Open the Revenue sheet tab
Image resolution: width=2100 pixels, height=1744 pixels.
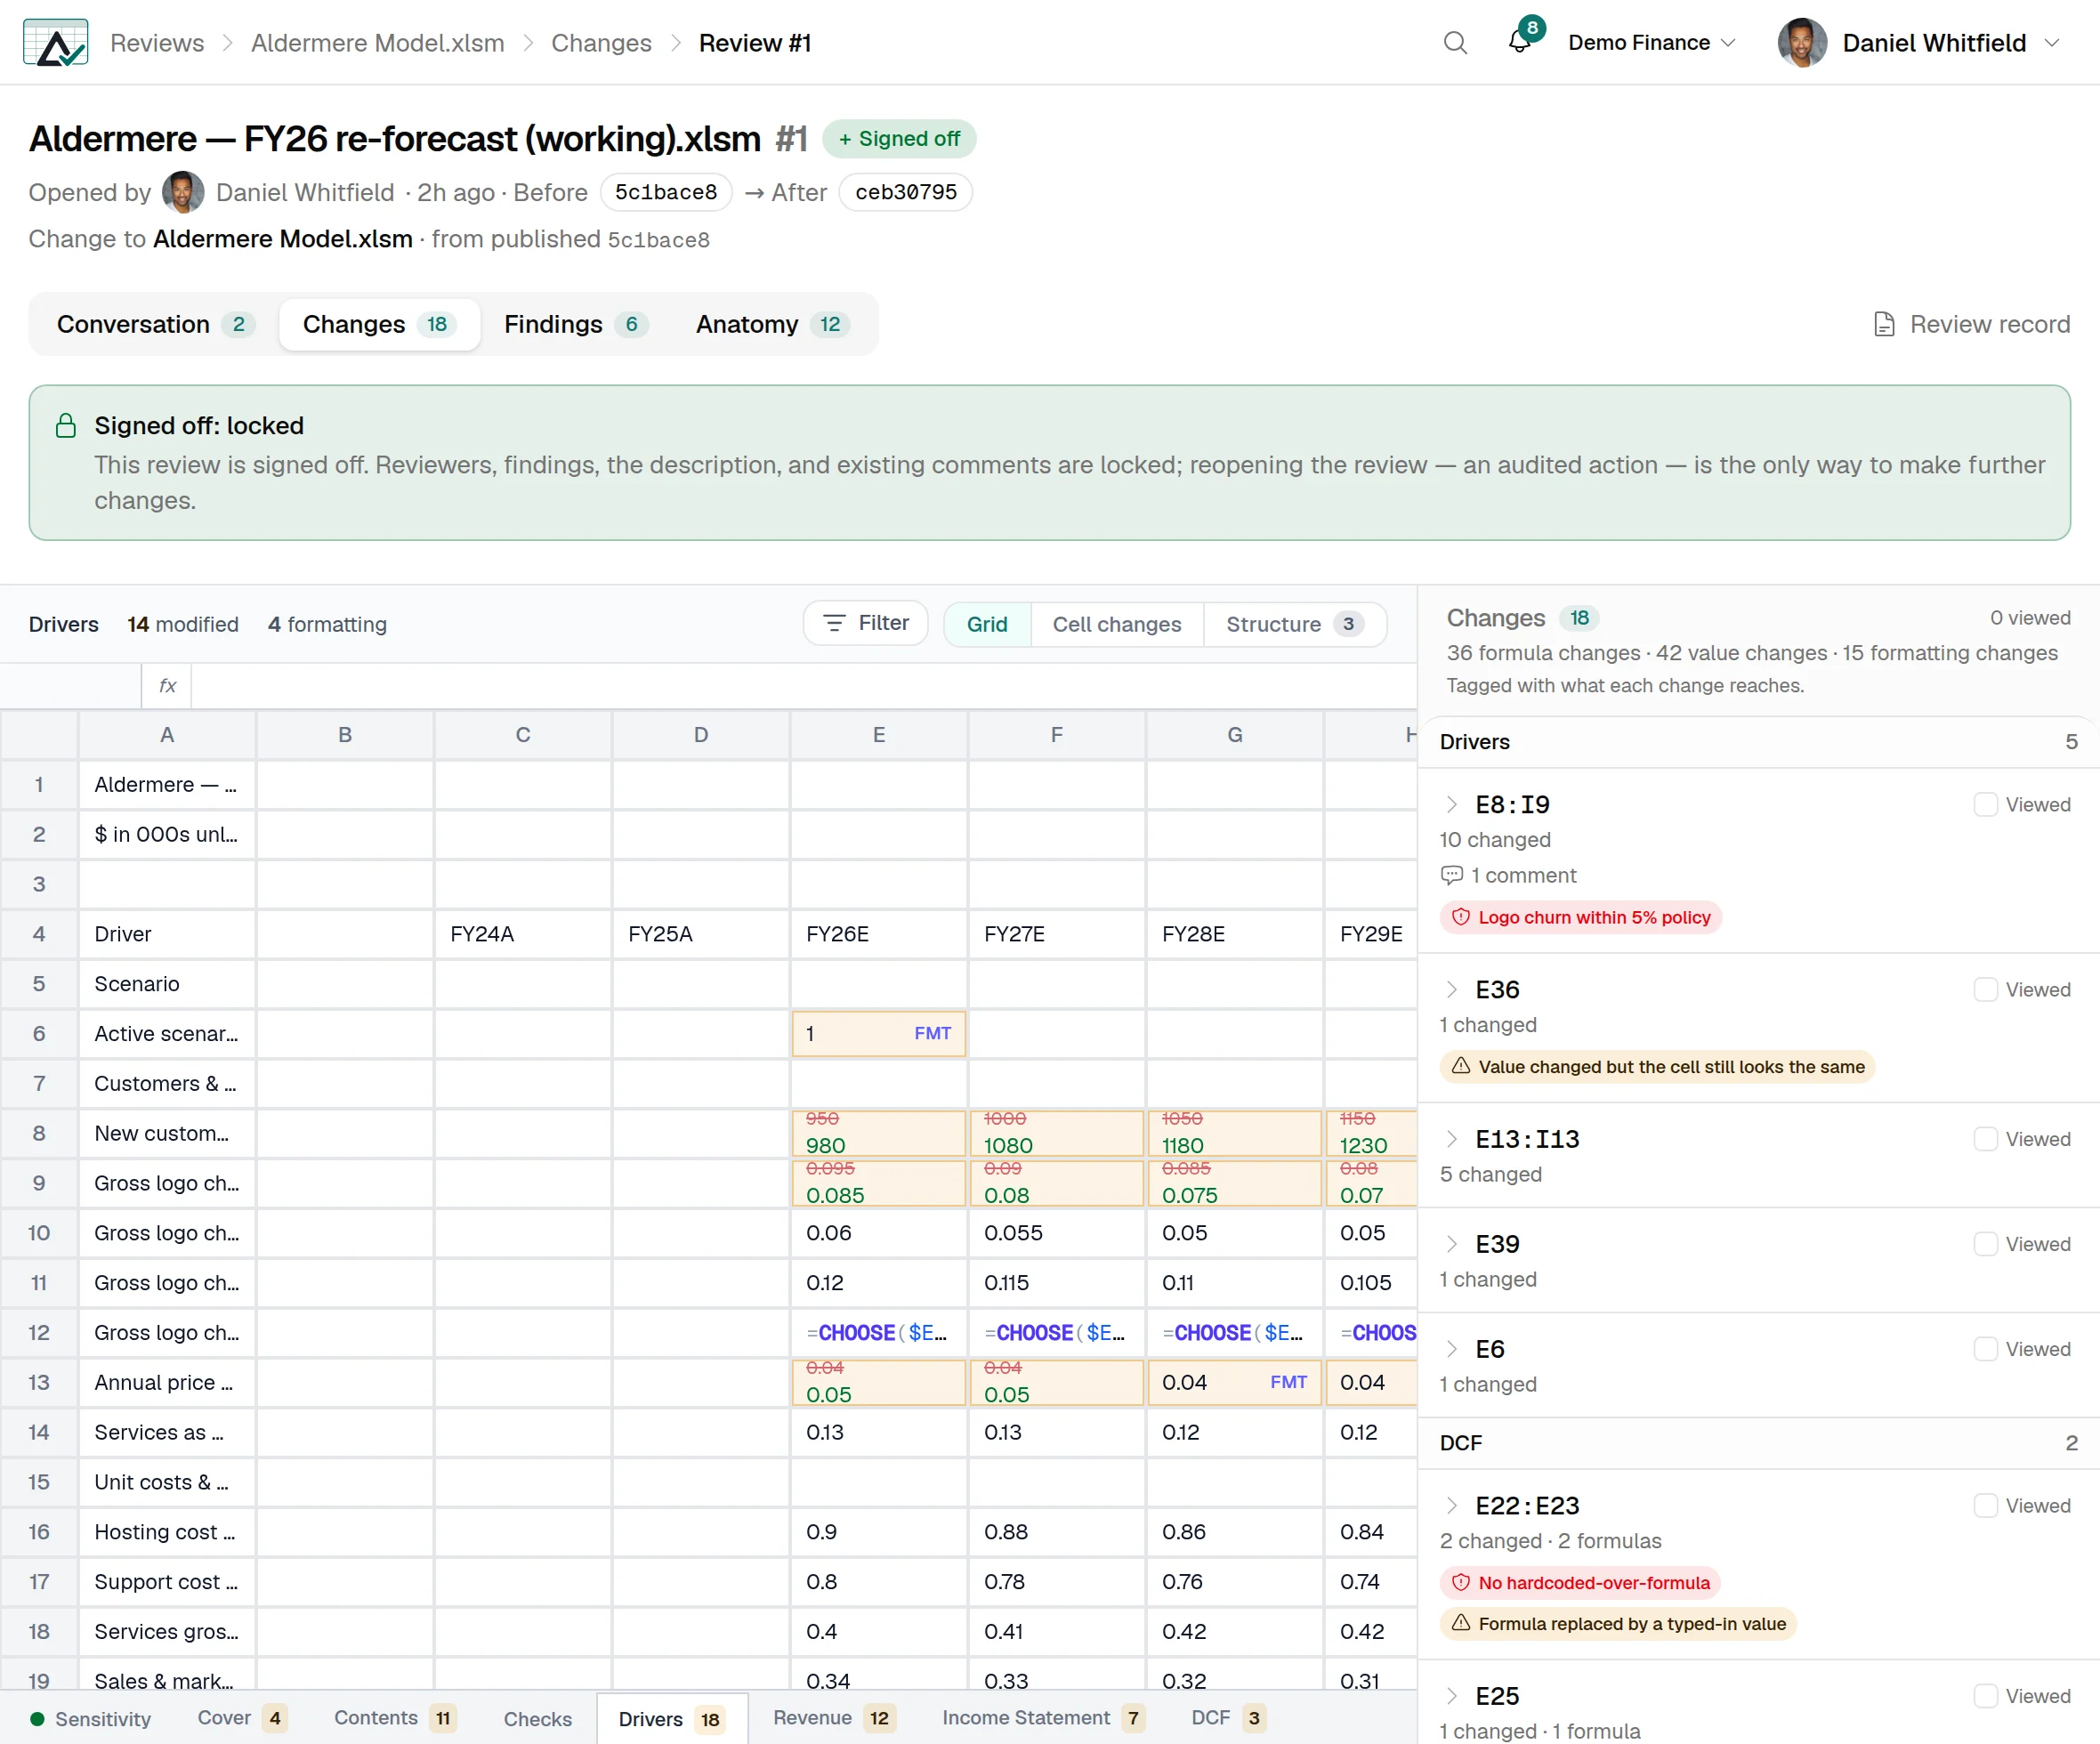click(x=833, y=1718)
